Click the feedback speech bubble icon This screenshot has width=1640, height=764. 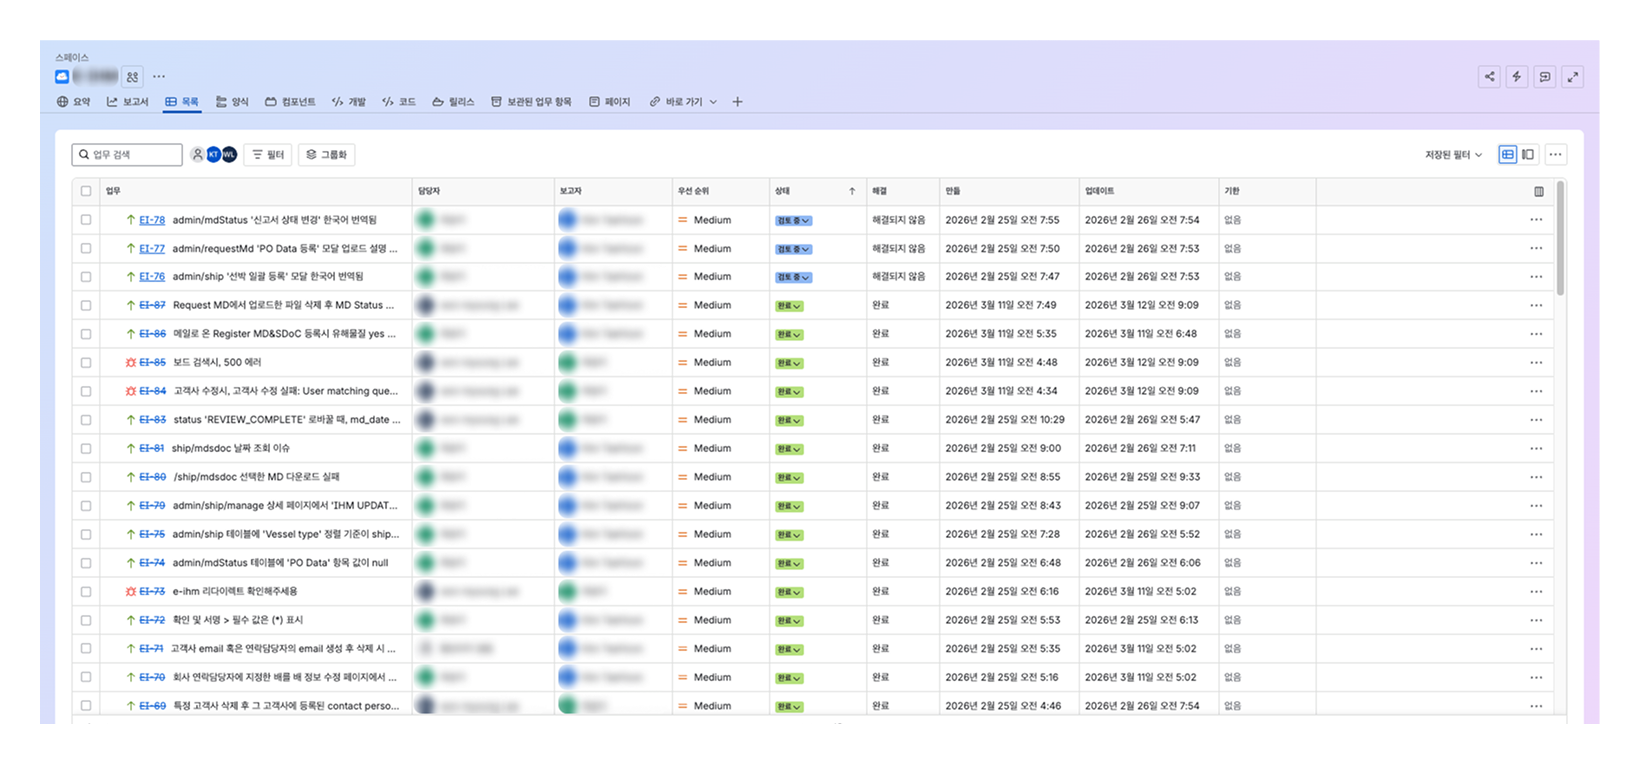[x=1545, y=77]
